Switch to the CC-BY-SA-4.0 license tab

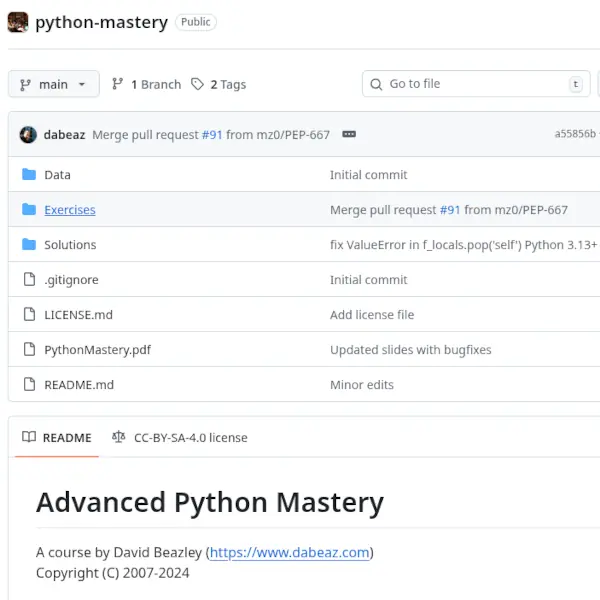tap(180, 437)
